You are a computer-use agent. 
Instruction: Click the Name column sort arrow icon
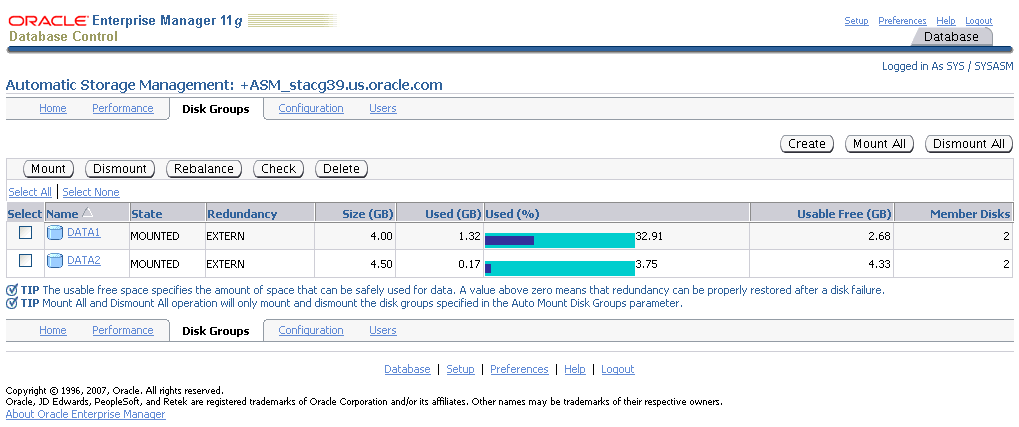pyautogui.click(x=88, y=213)
